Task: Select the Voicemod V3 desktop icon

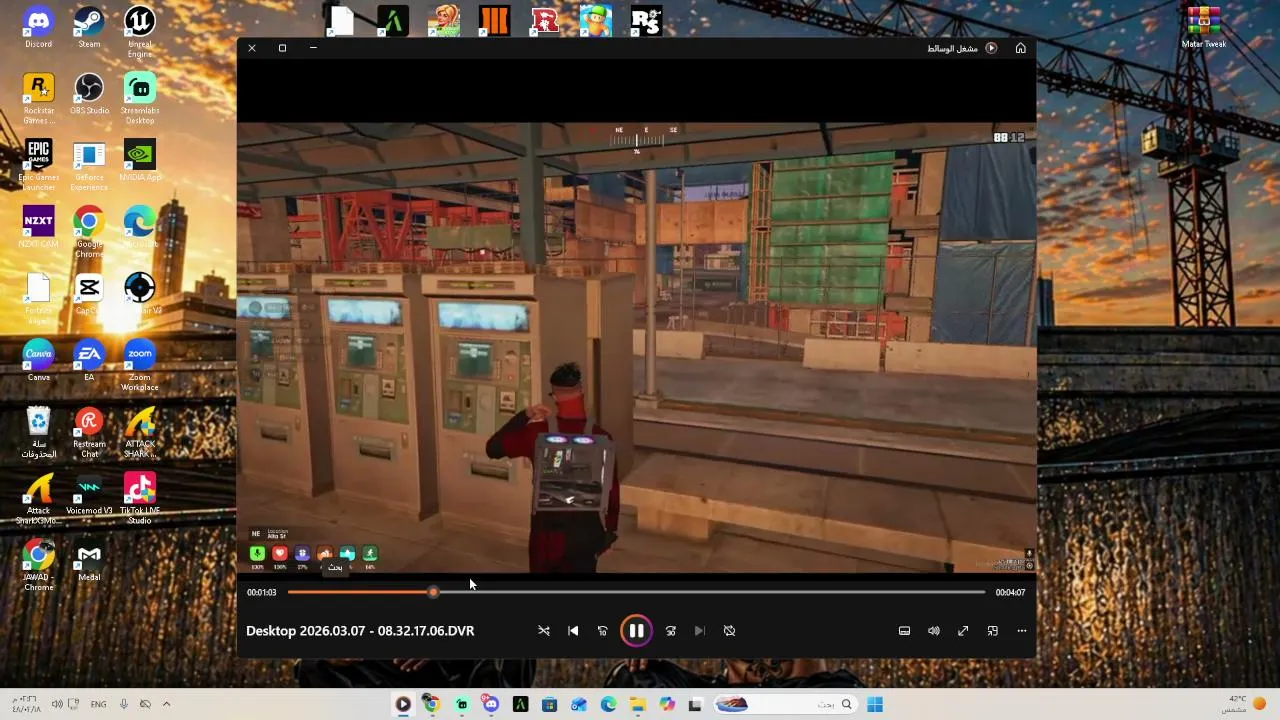Action: [89, 495]
